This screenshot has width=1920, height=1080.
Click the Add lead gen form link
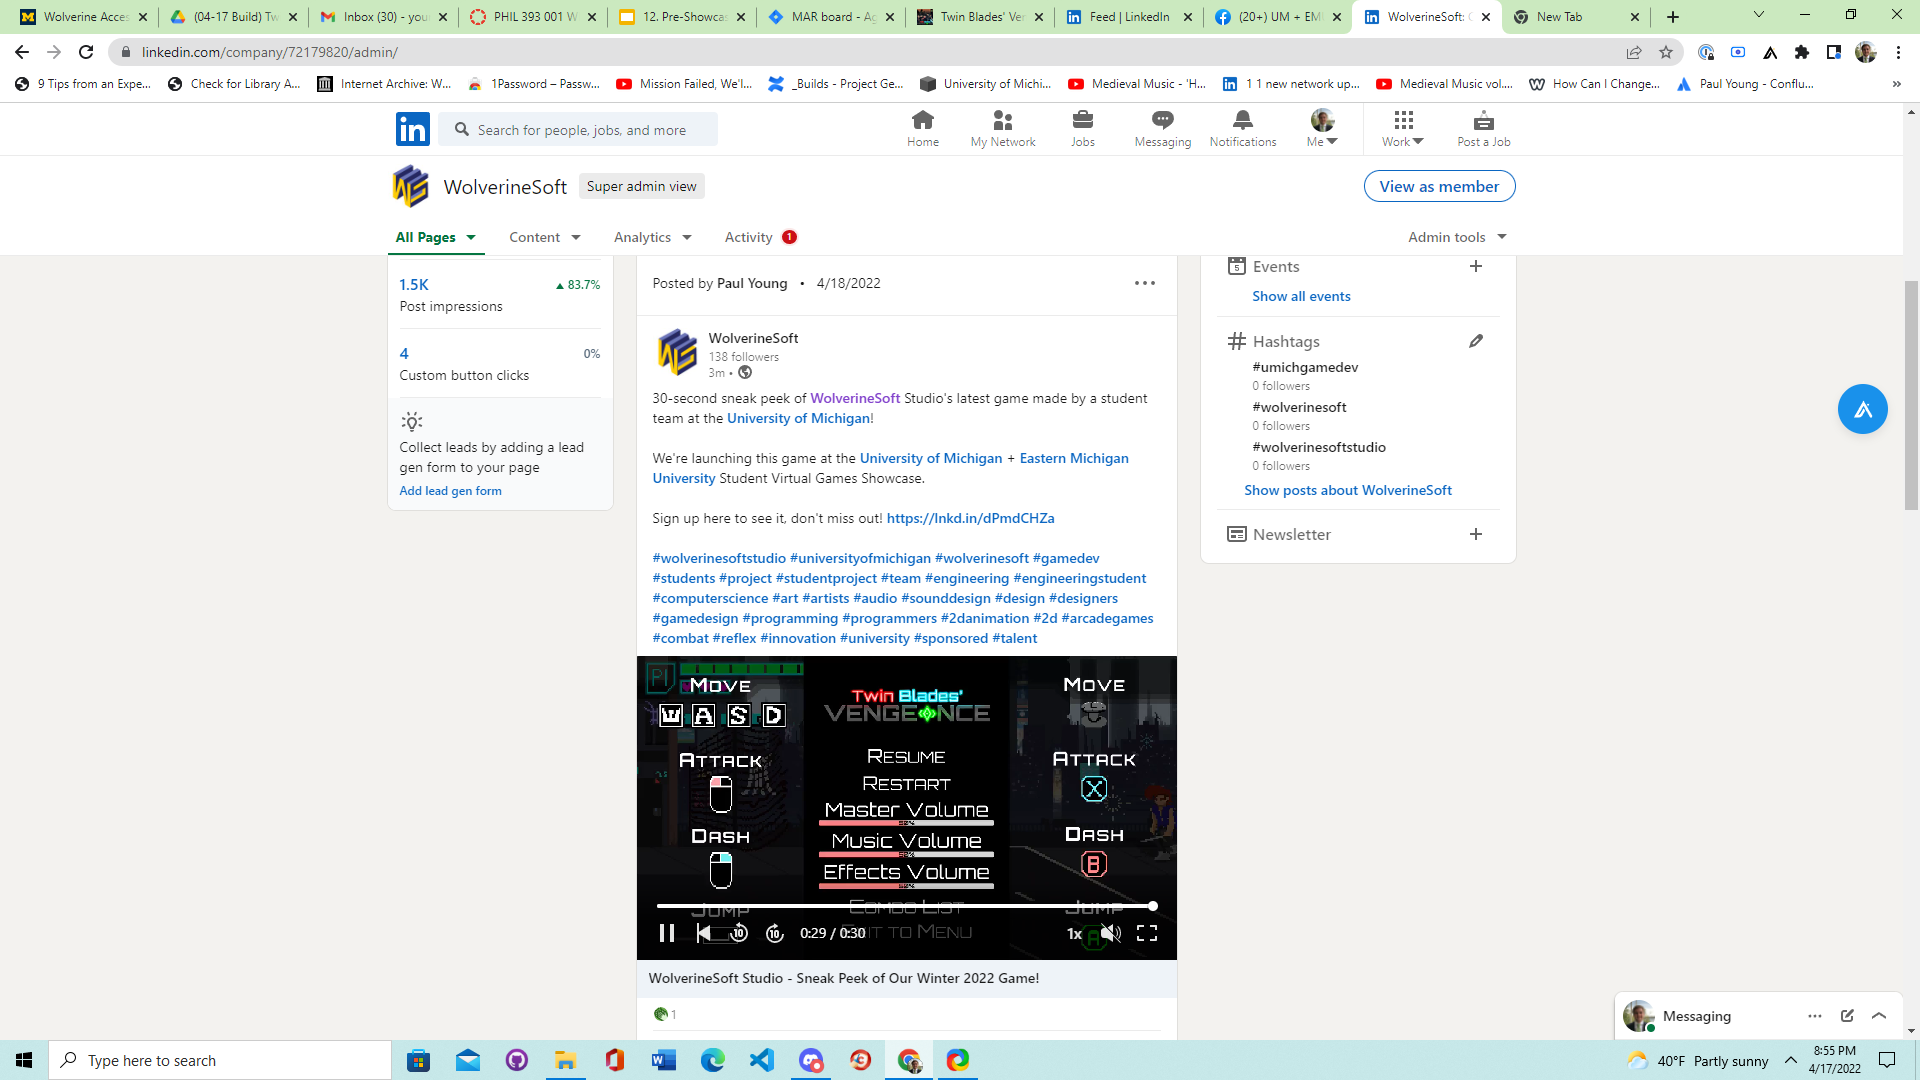(x=450, y=491)
